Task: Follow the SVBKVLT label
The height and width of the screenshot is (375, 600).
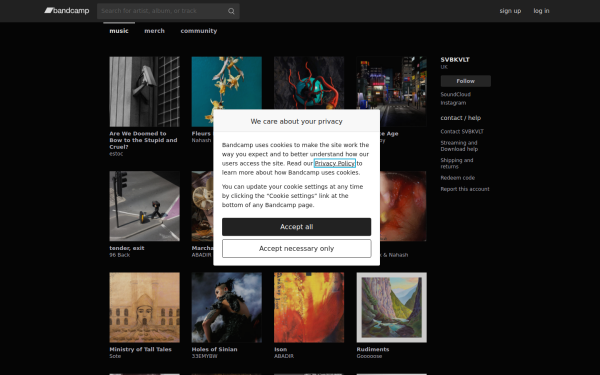Action: click(x=466, y=81)
